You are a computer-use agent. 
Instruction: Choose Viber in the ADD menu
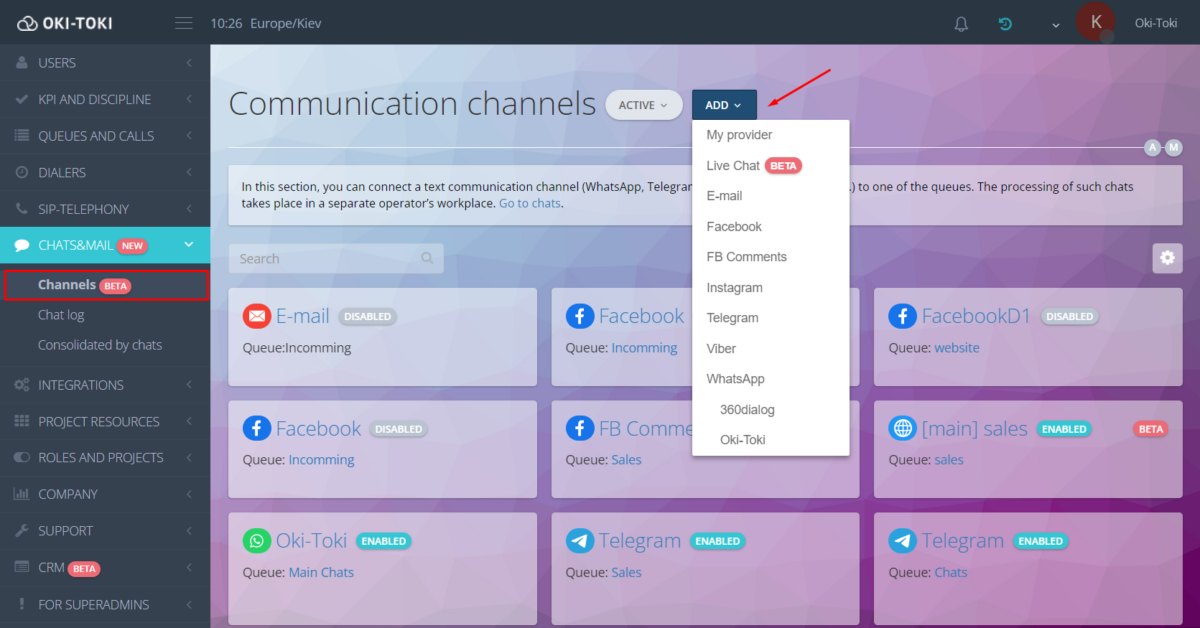[721, 348]
